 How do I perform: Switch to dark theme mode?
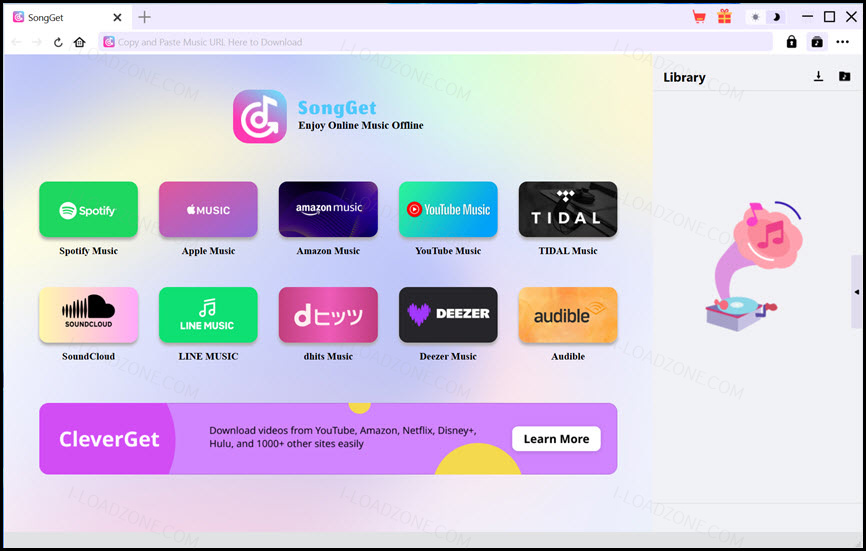776,17
